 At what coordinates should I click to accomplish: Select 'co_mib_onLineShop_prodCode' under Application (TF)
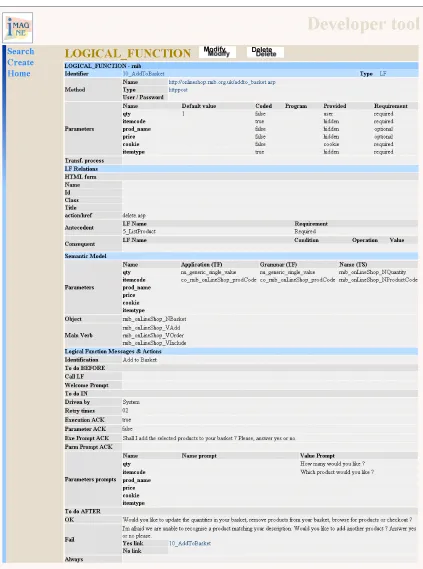click(218, 280)
